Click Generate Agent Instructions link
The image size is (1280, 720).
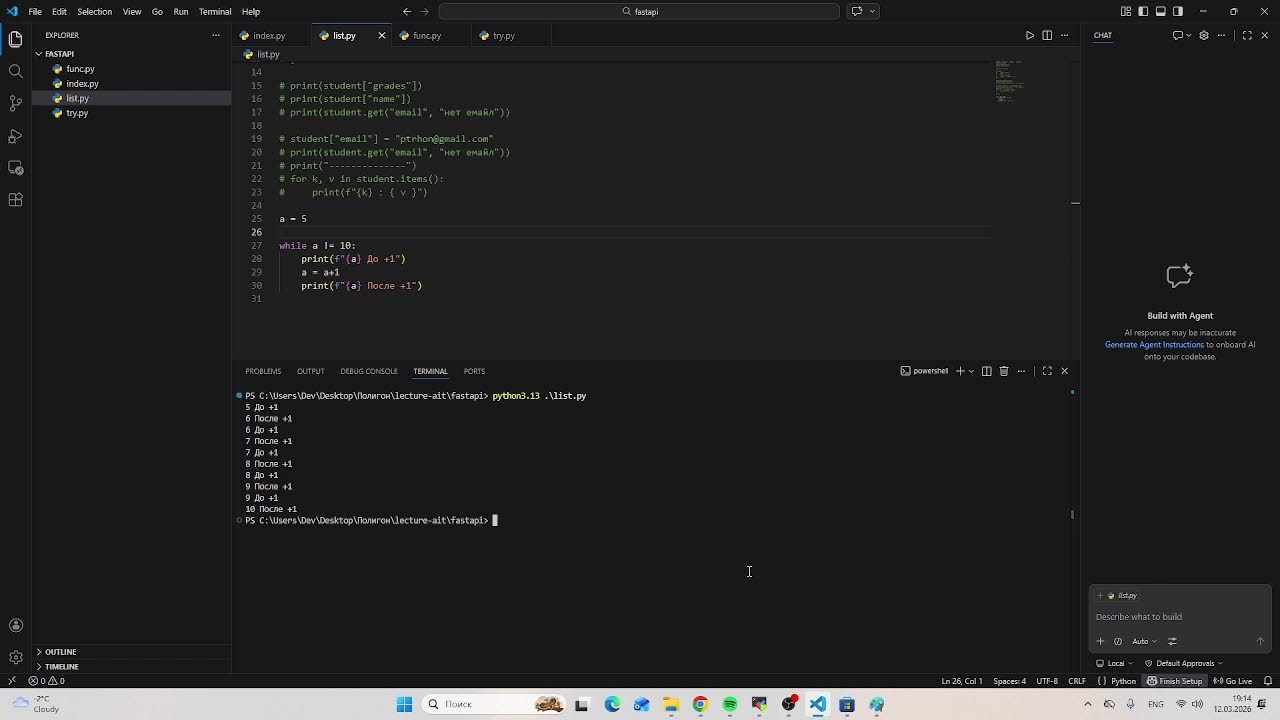pyautogui.click(x=1154, y=345)
